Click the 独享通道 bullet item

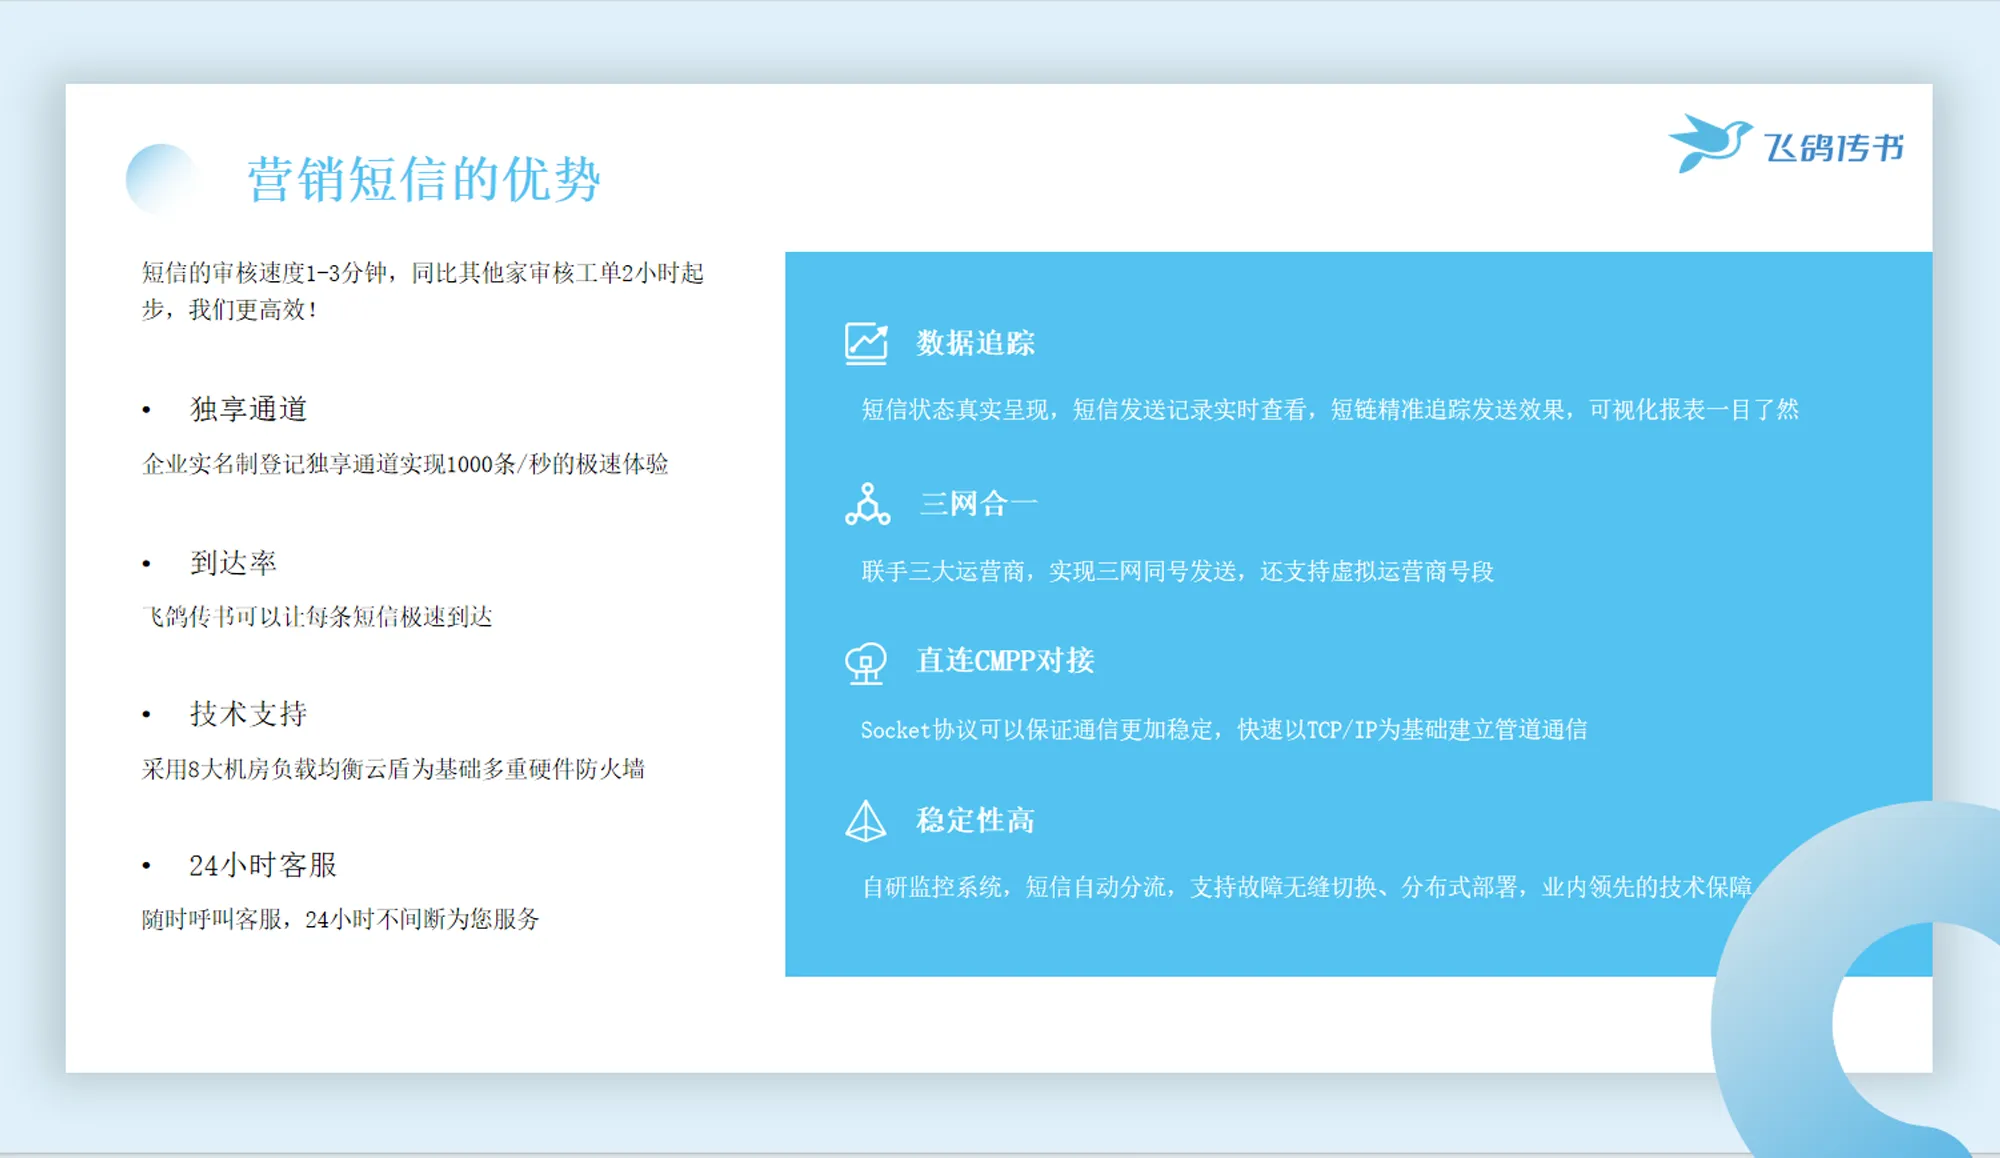tap(248, 409)
